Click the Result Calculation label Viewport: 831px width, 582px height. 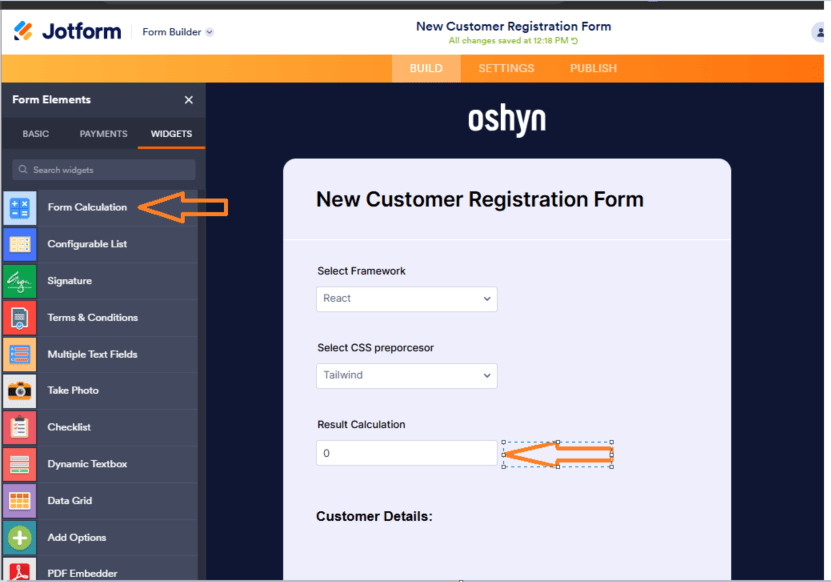[361, 425]
